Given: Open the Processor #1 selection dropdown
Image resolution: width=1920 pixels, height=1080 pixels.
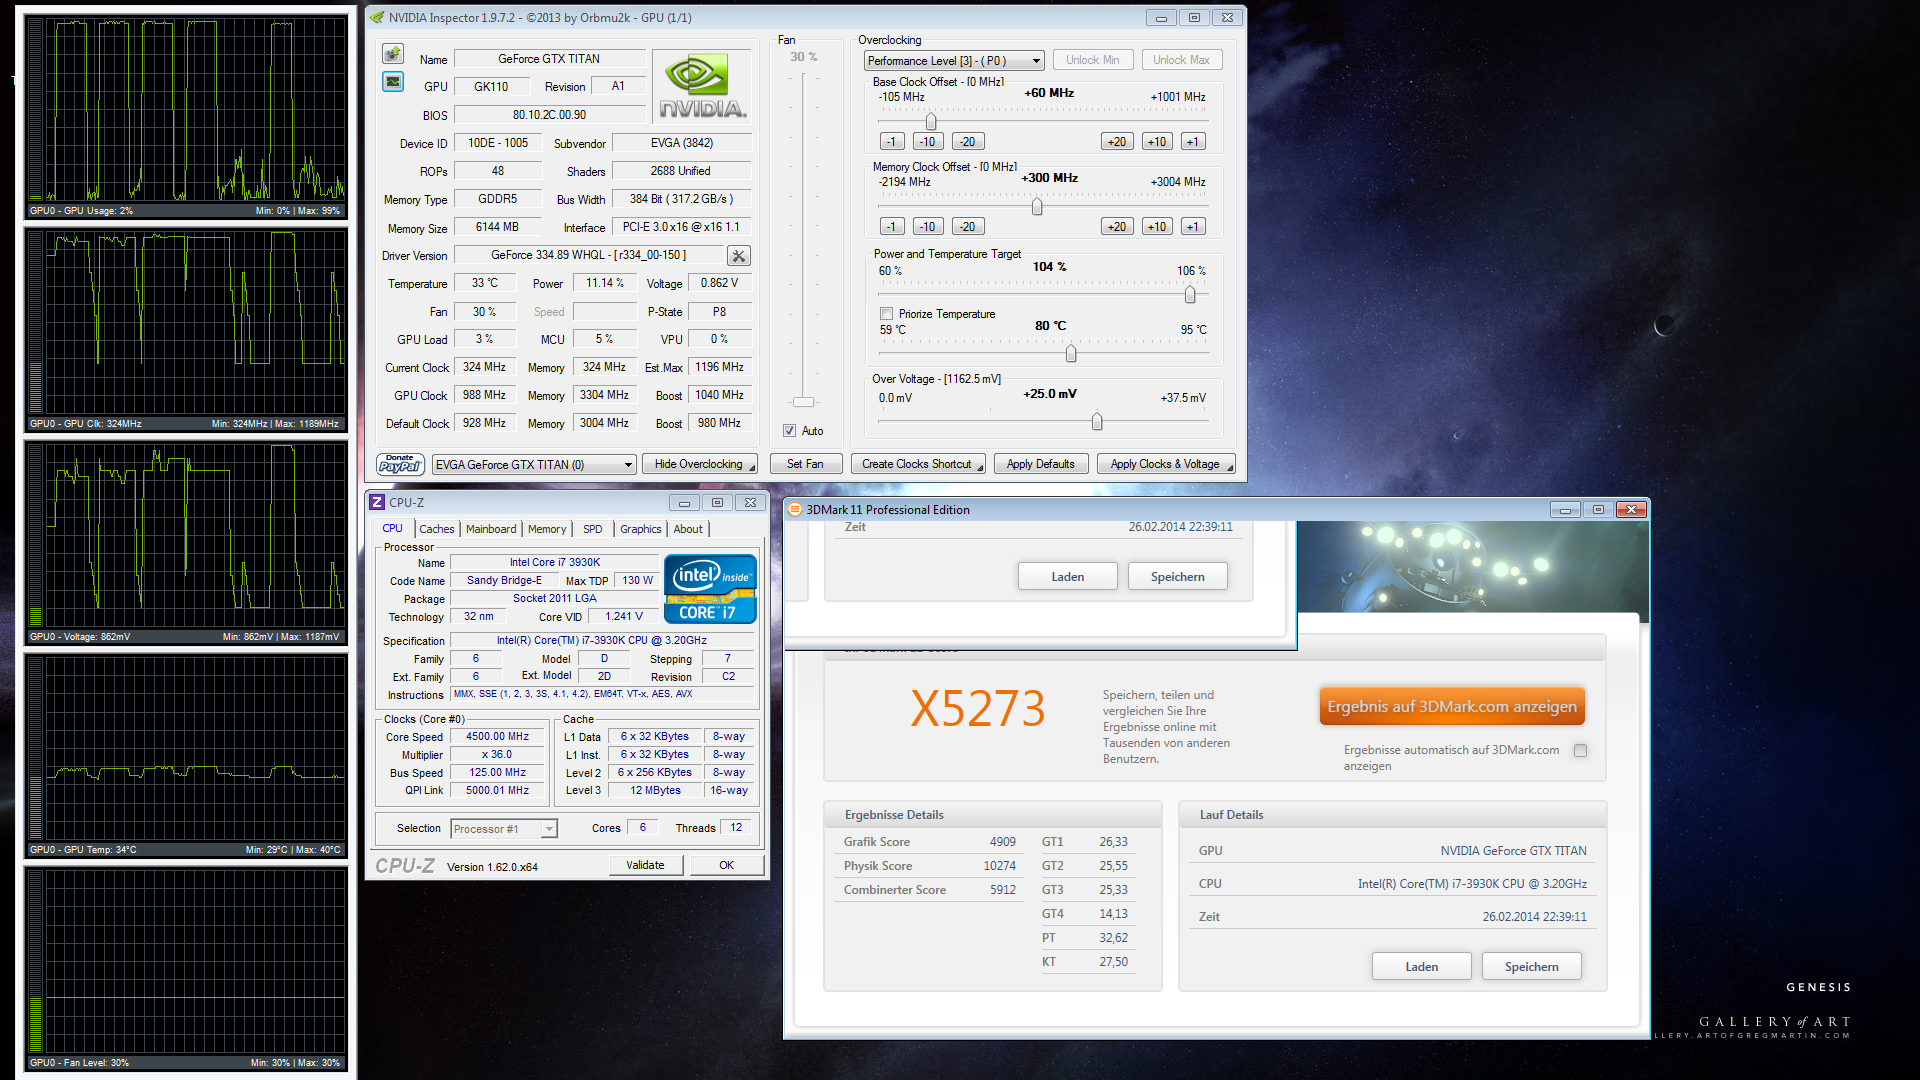Looking at the screenshot, I should (504, 829).
